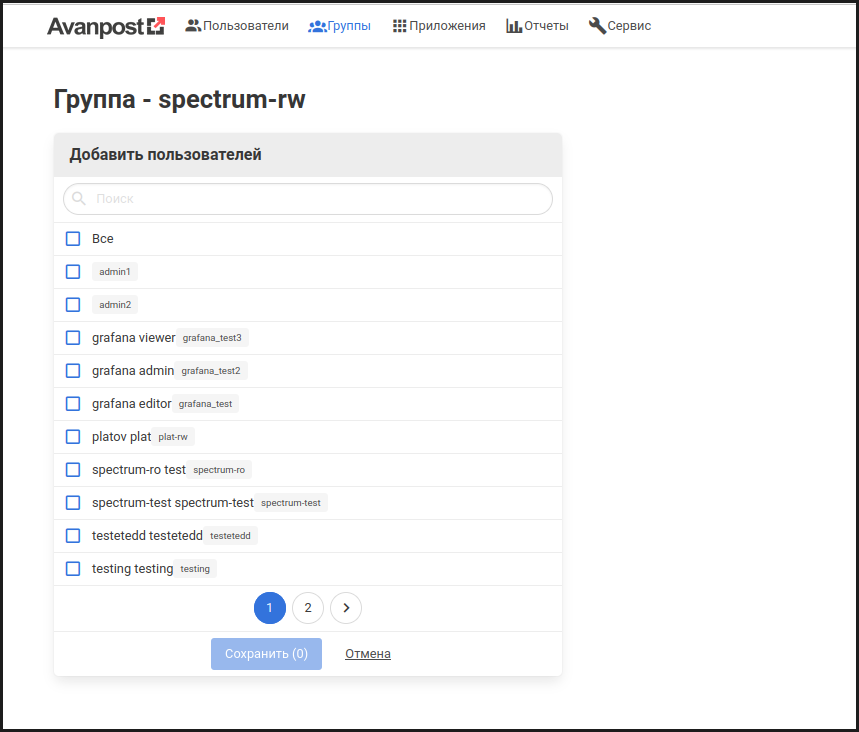Image resolution: width=859 pixels, height=732 pixels.
Task: Switch to page 2 of users
Action: 308,608
